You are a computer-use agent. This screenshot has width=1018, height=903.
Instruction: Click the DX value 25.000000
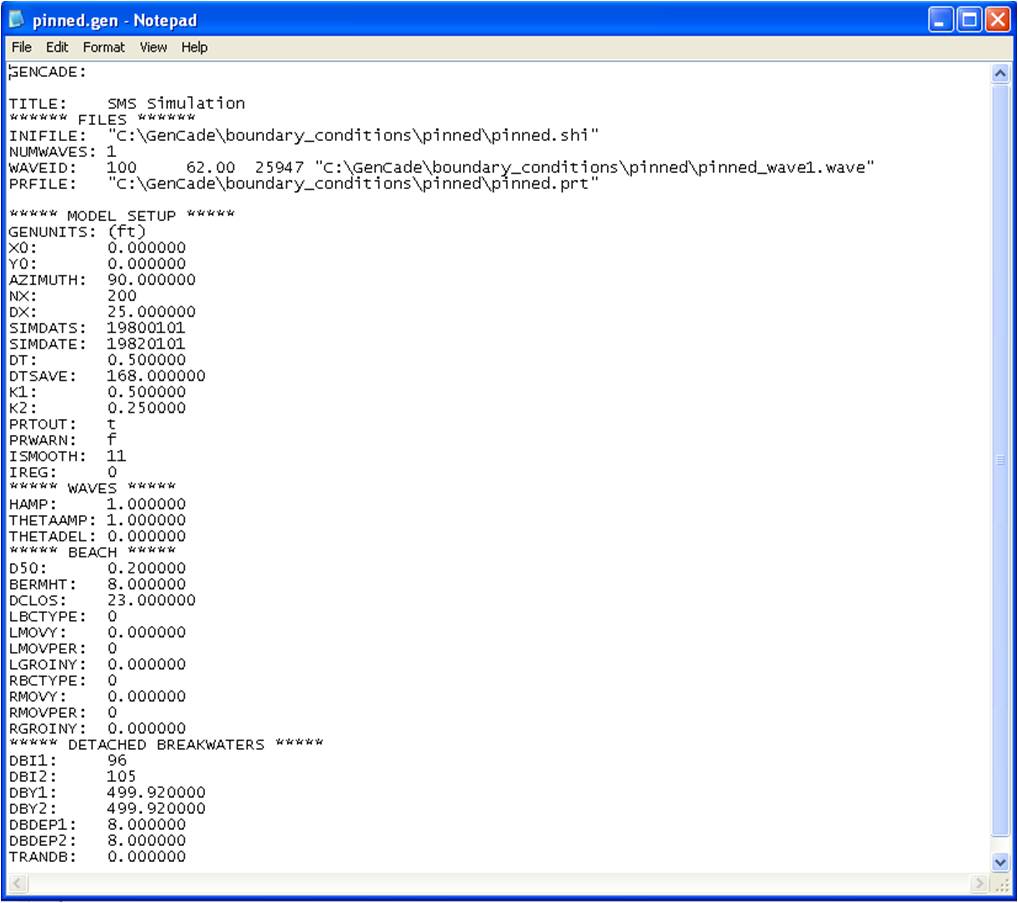coord(151,312)
